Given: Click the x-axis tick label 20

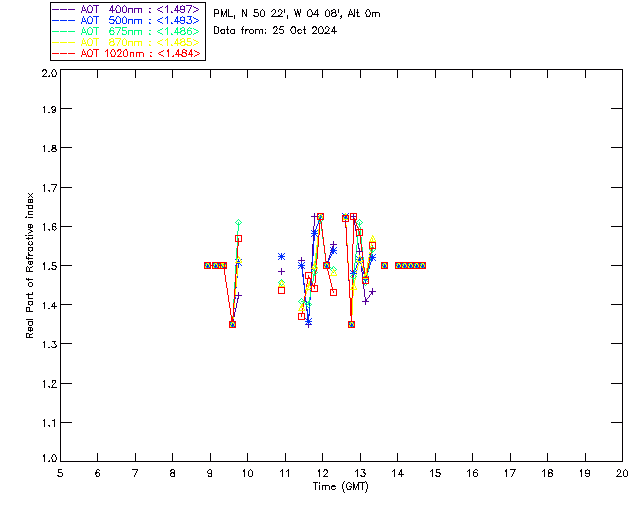Looking at the screenshot, I should click(x=622, y=473).
